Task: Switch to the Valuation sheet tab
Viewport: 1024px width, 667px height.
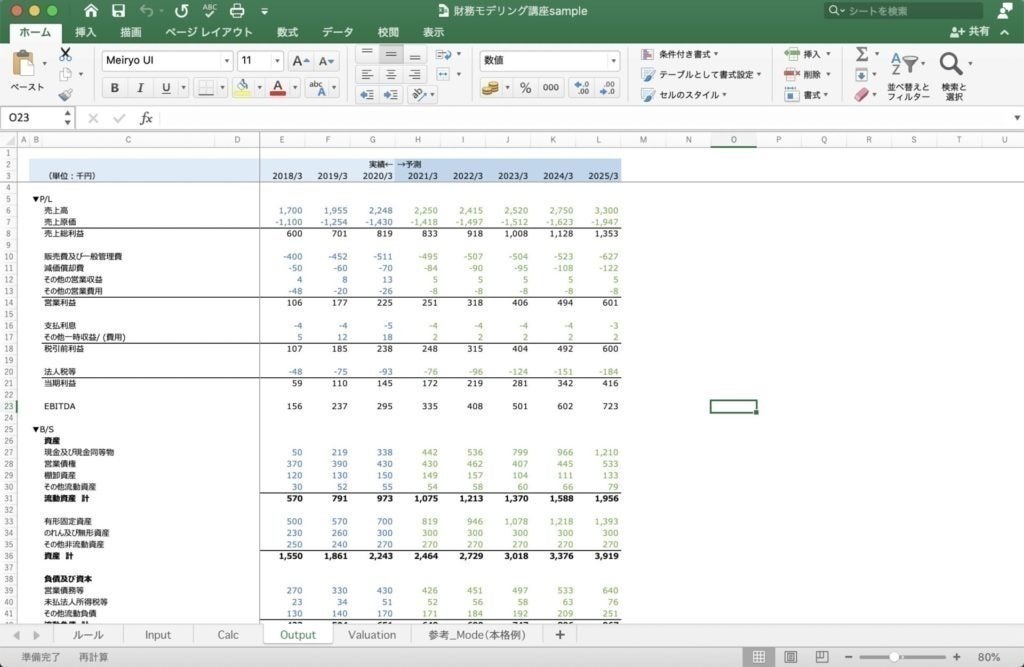Action: 371,635
